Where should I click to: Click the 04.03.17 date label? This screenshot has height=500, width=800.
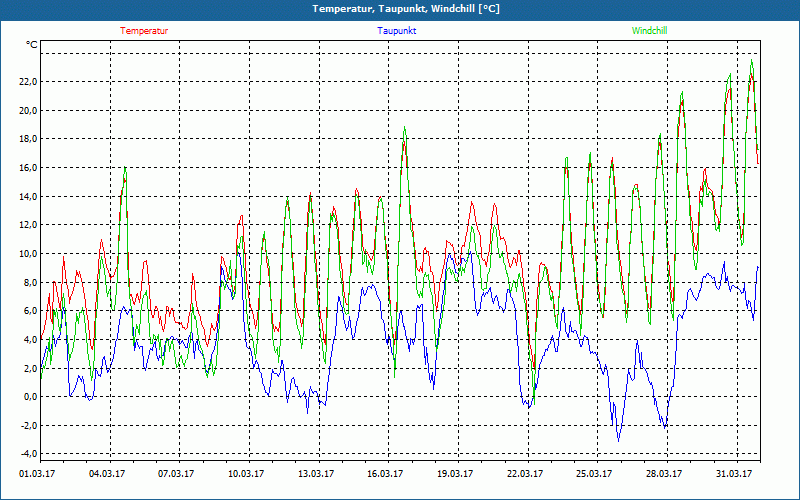click(107, 474)
